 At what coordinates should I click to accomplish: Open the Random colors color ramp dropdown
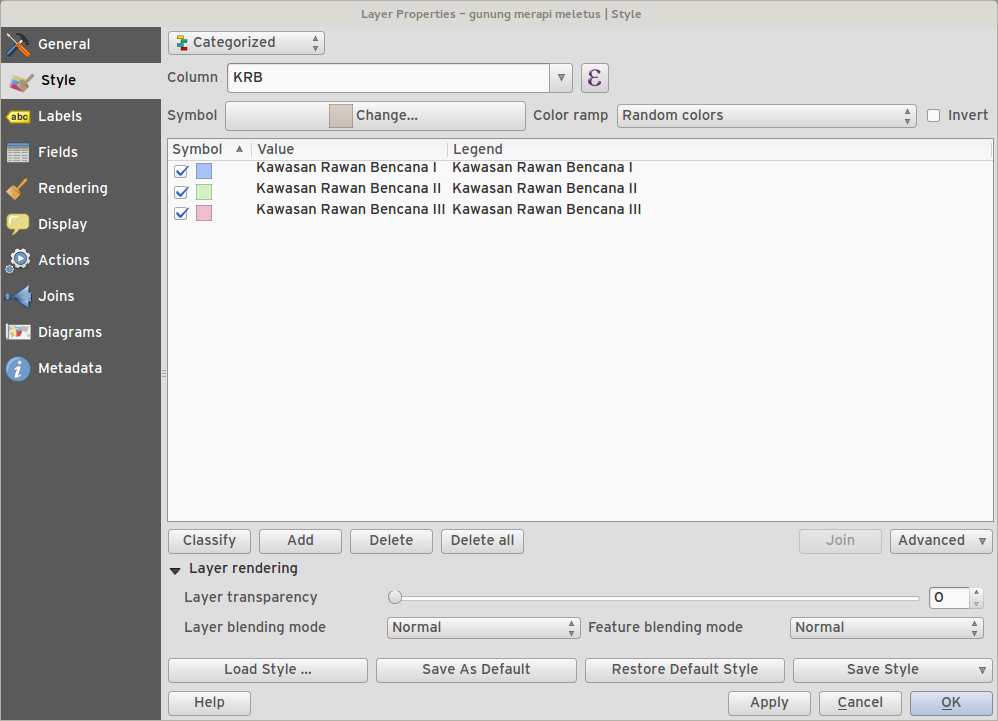point(766,116)
